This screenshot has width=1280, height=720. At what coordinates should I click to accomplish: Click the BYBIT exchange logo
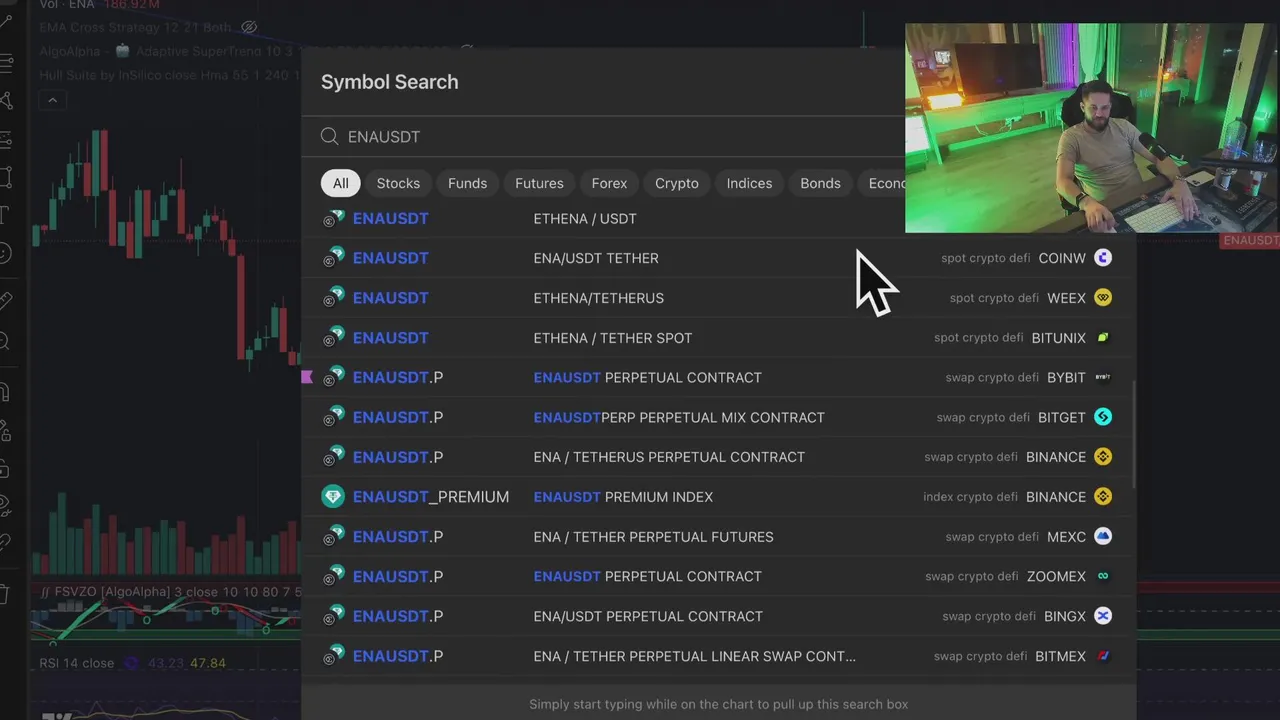1103,377
